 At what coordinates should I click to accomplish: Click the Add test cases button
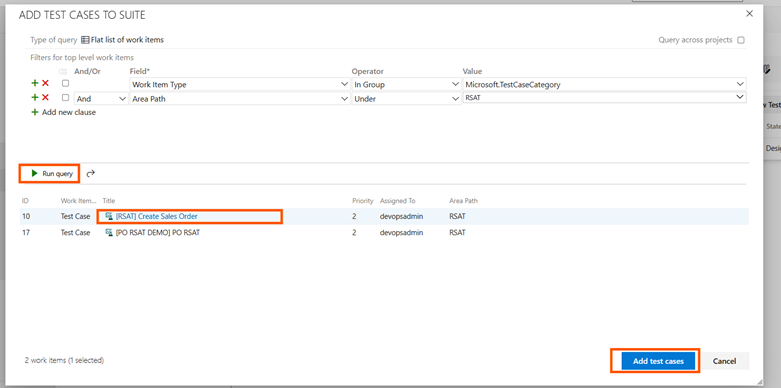[658, 361]
